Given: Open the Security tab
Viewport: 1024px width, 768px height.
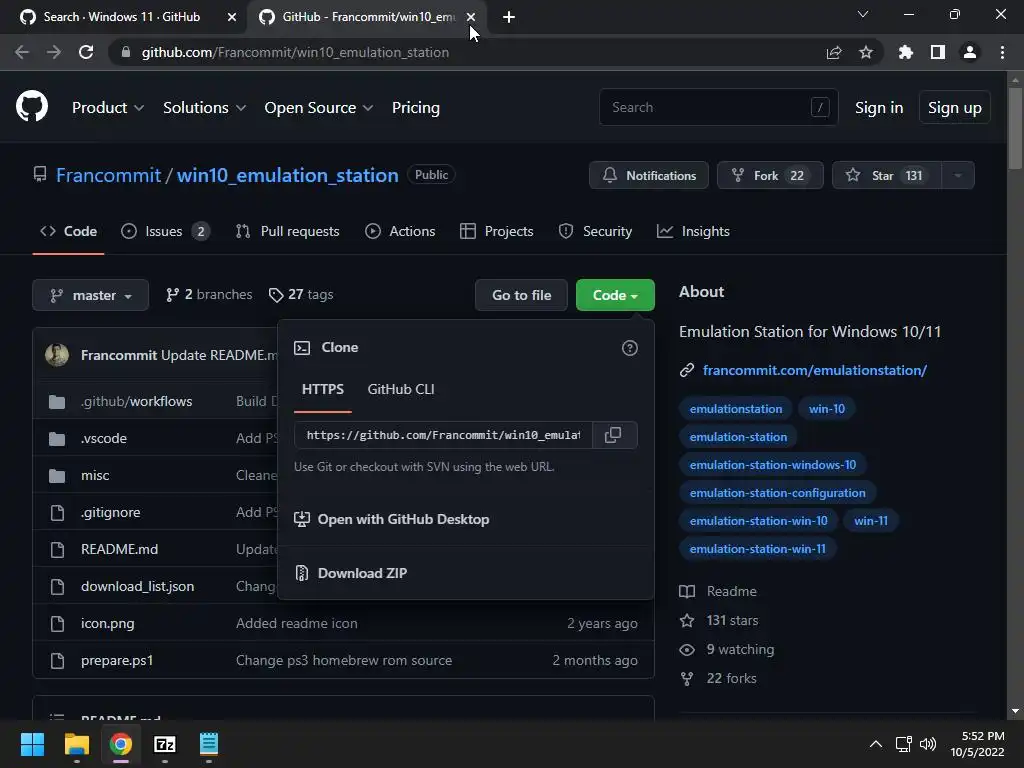Looking at the screenshot, I should (x=595, y=231).
